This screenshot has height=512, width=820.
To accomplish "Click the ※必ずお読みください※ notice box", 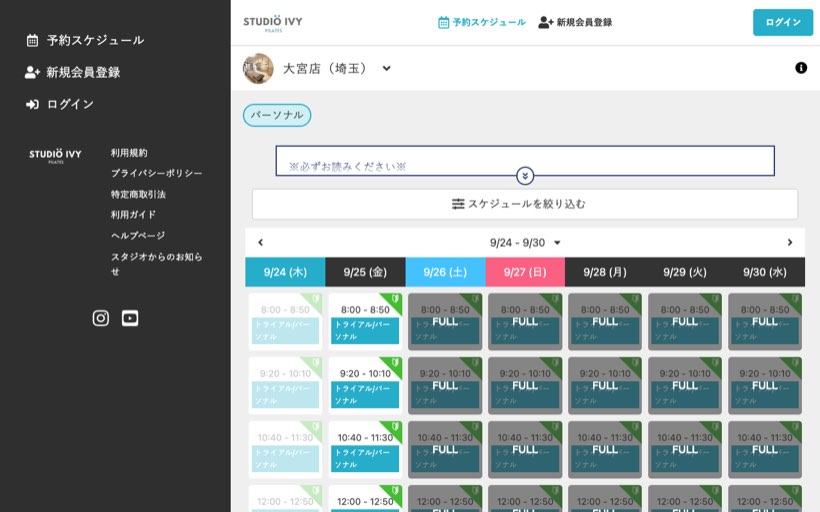I will (x=525, y=161).
